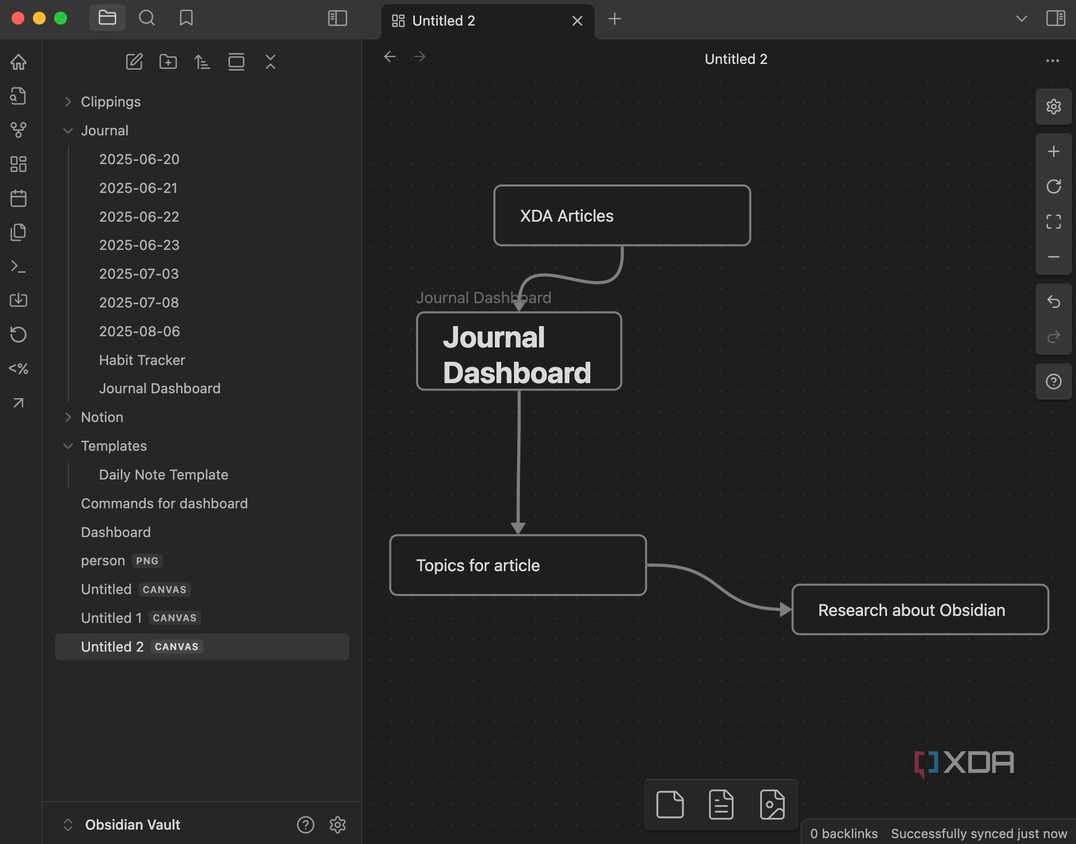Open note 2025-08-06
Image resolution: width=1076 pixels, height=844 pixels.
pos(139,331)
